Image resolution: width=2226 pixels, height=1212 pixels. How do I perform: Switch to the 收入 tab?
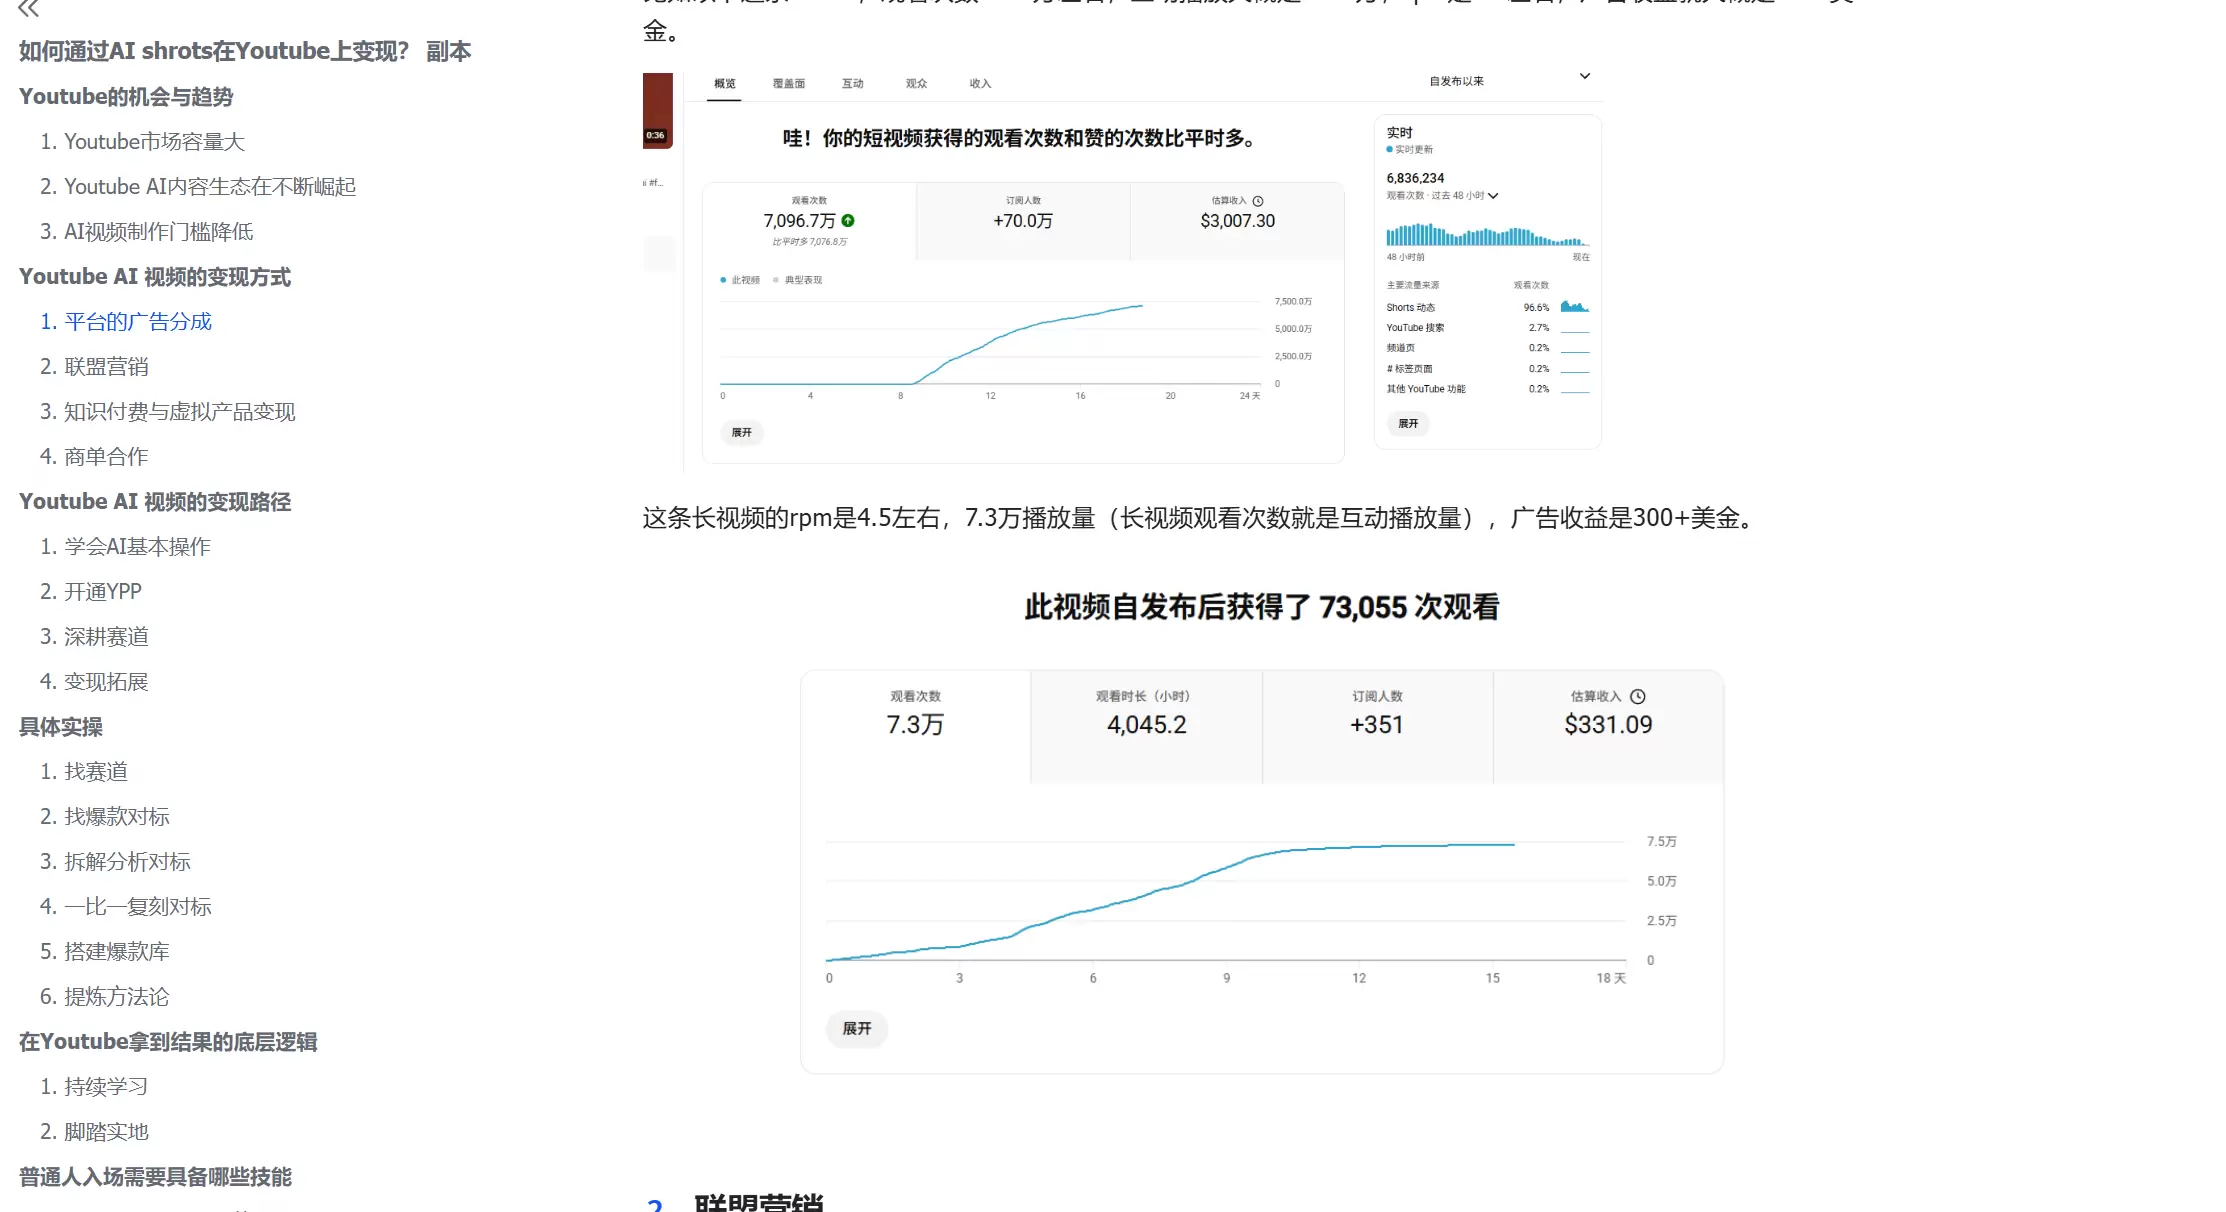pyautogui.click(x=979, y=83)
